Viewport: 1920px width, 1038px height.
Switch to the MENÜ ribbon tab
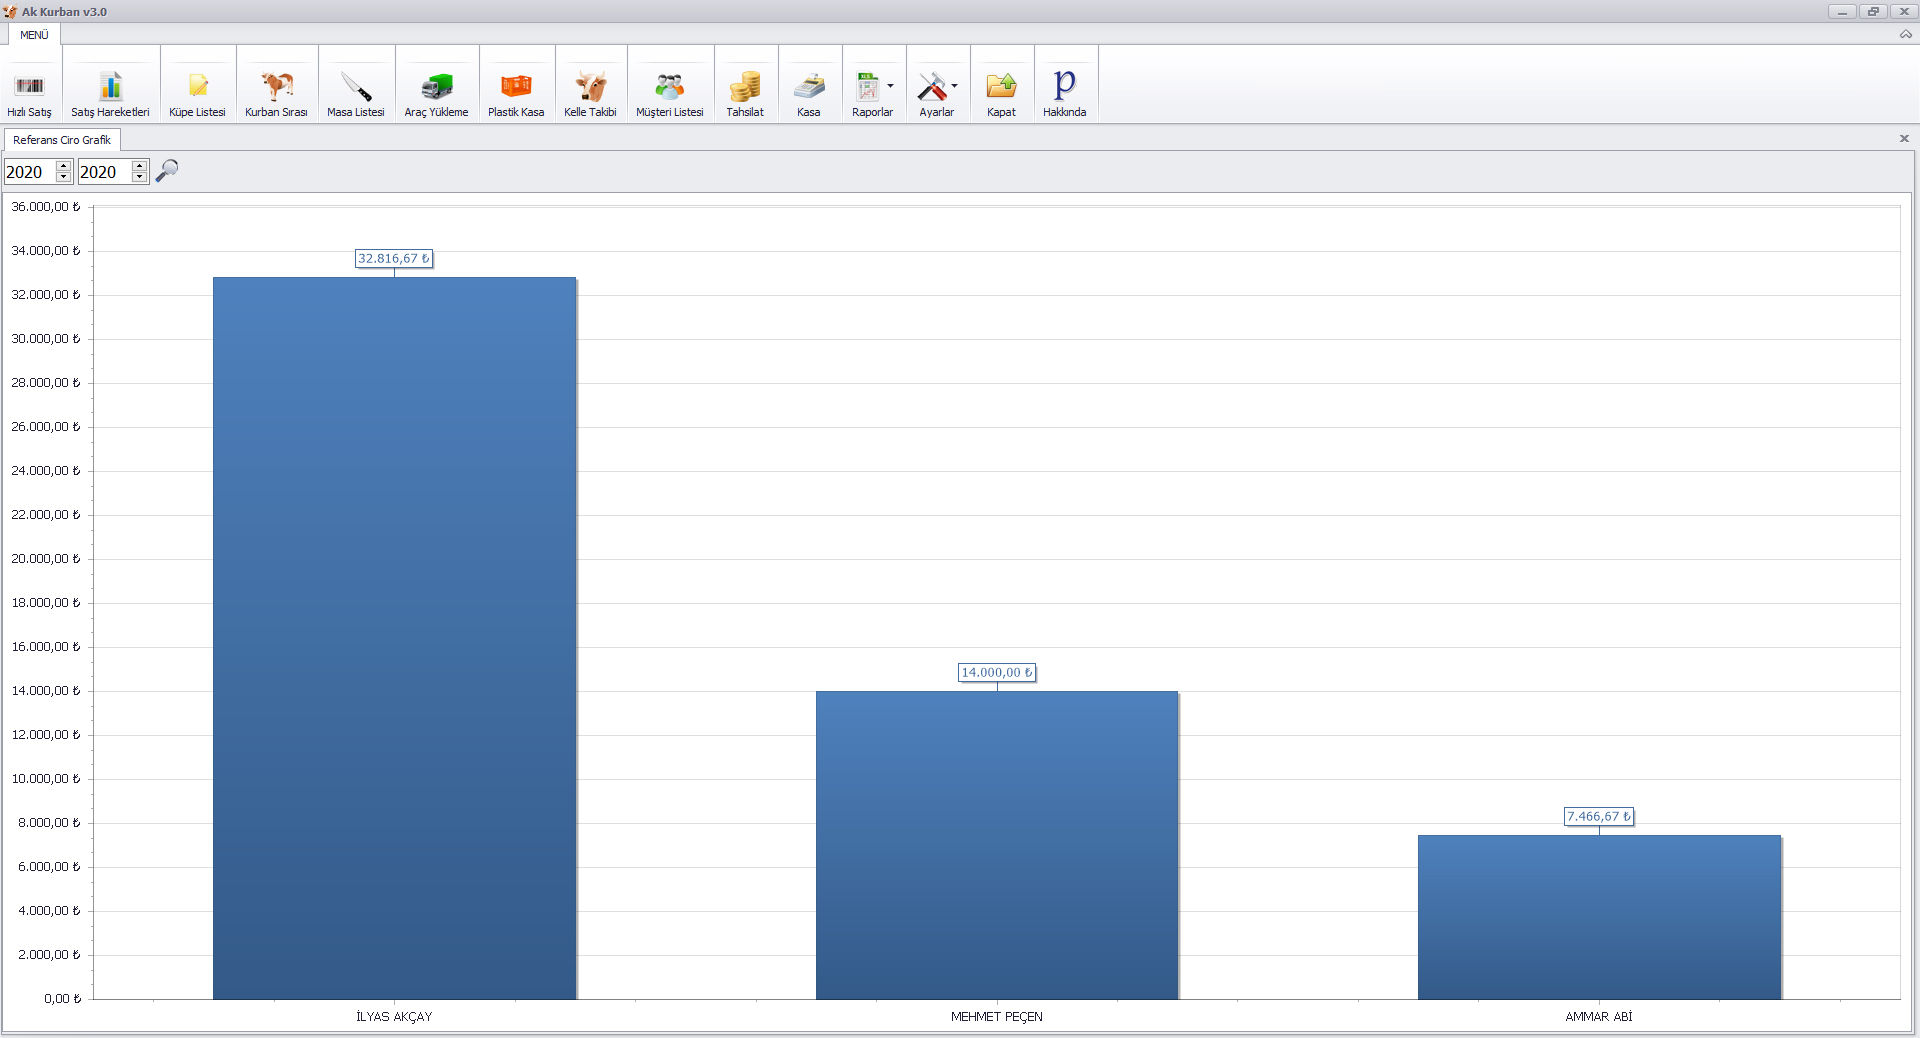(x=34, y=35)
